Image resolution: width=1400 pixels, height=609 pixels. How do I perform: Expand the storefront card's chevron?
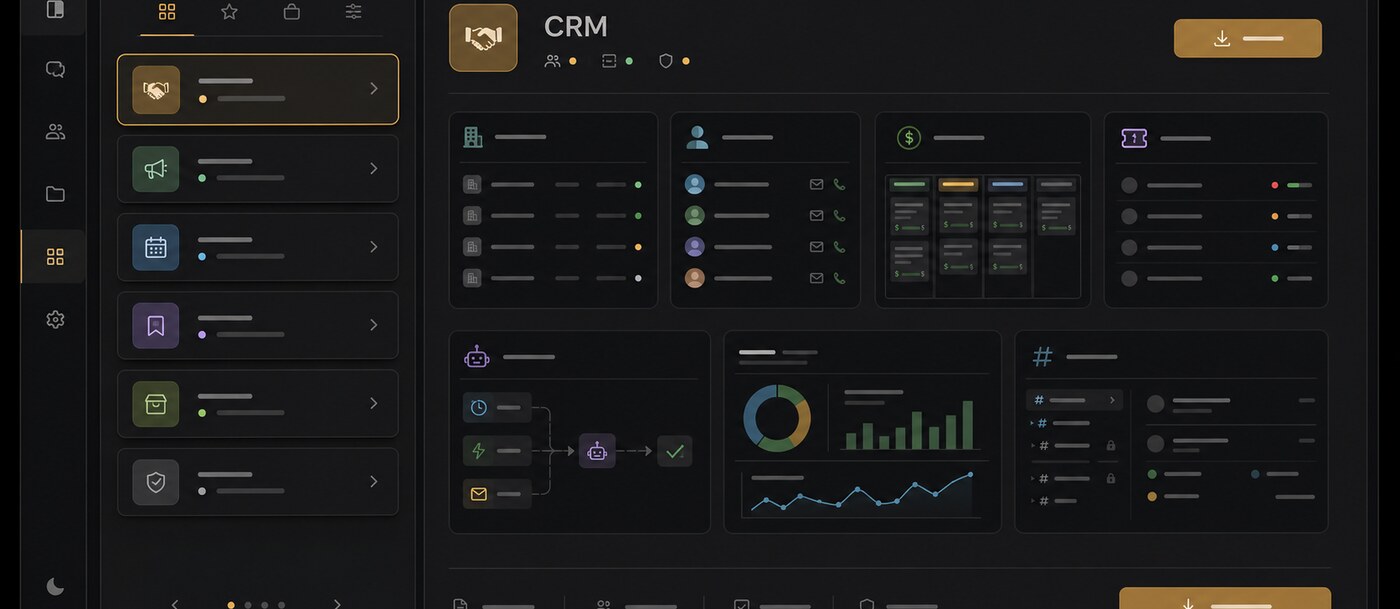coord(373,403)
